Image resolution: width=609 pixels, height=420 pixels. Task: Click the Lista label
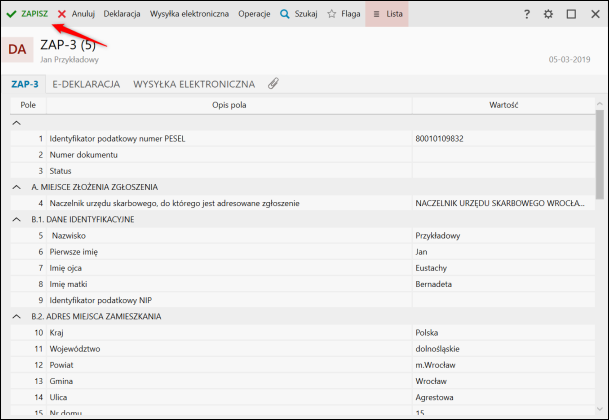point(394,14)
